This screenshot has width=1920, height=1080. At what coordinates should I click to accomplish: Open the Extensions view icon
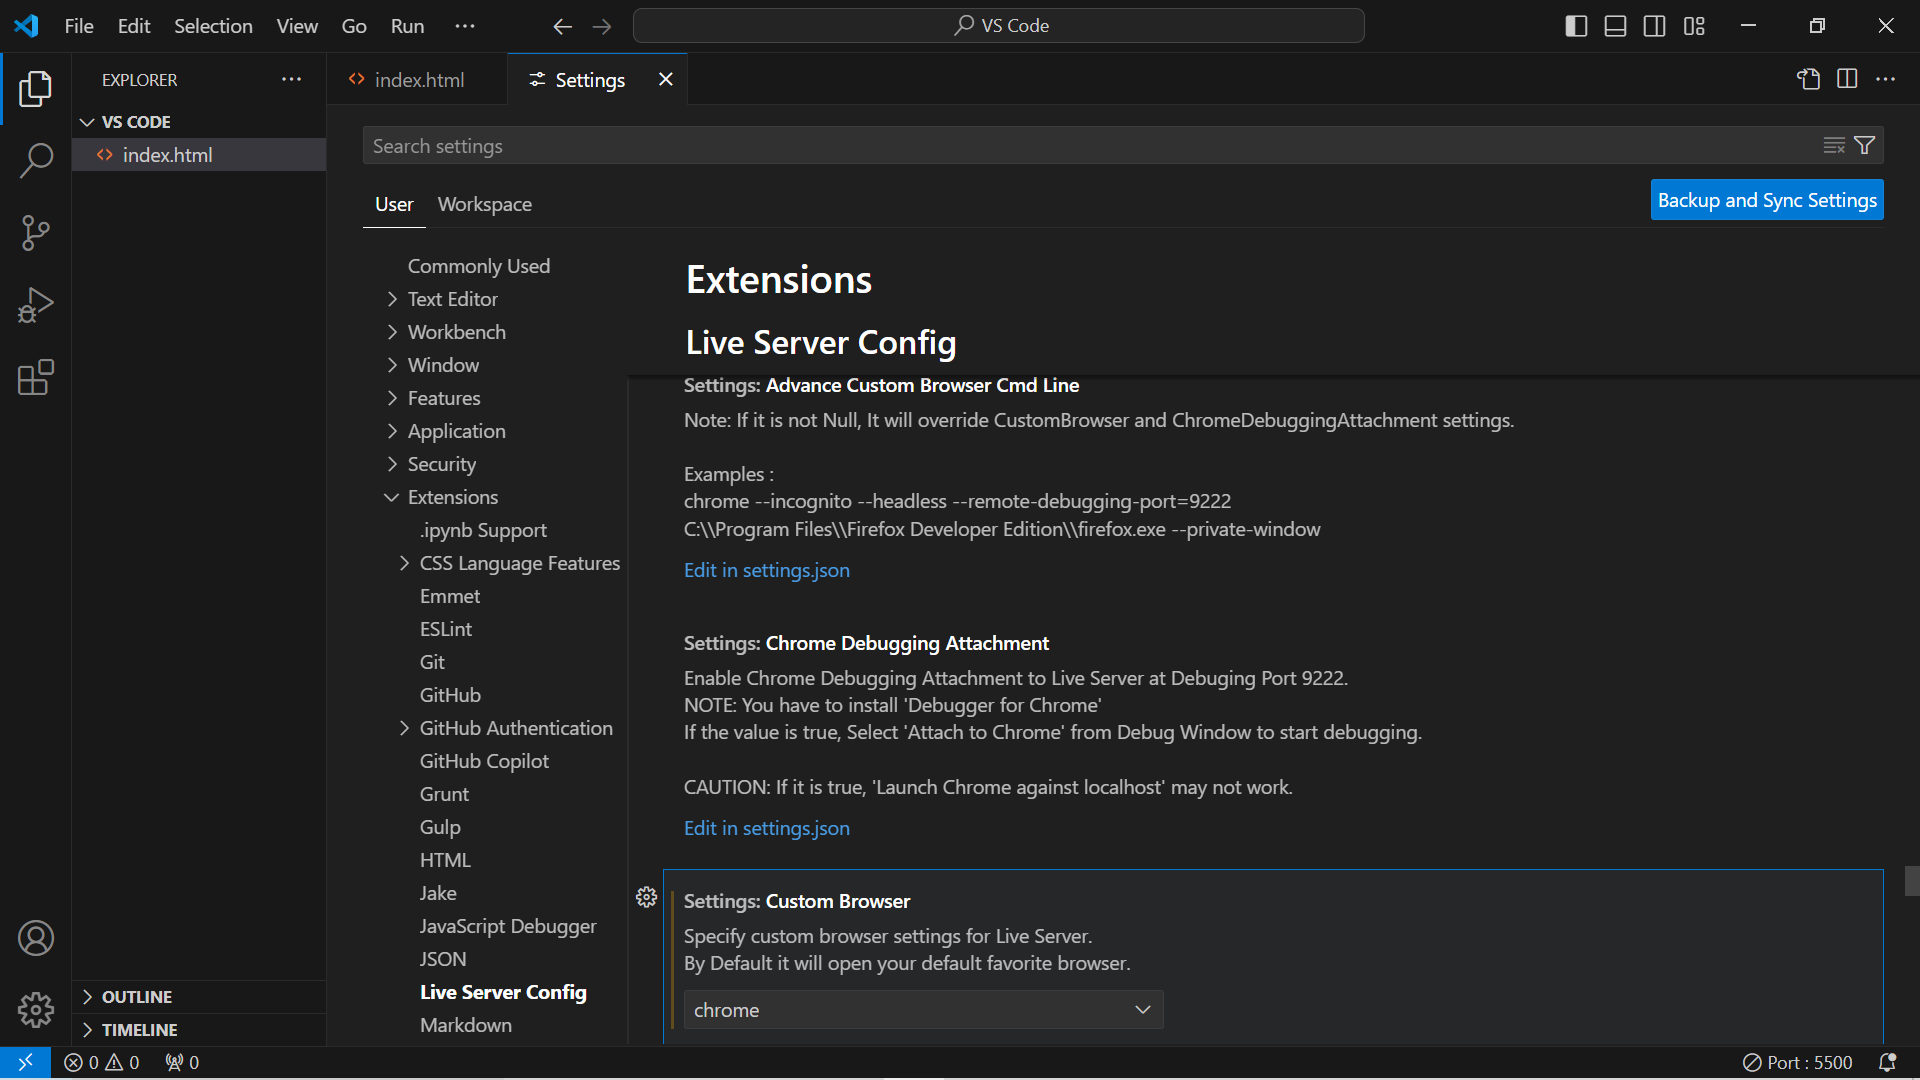tap(36, 378)
